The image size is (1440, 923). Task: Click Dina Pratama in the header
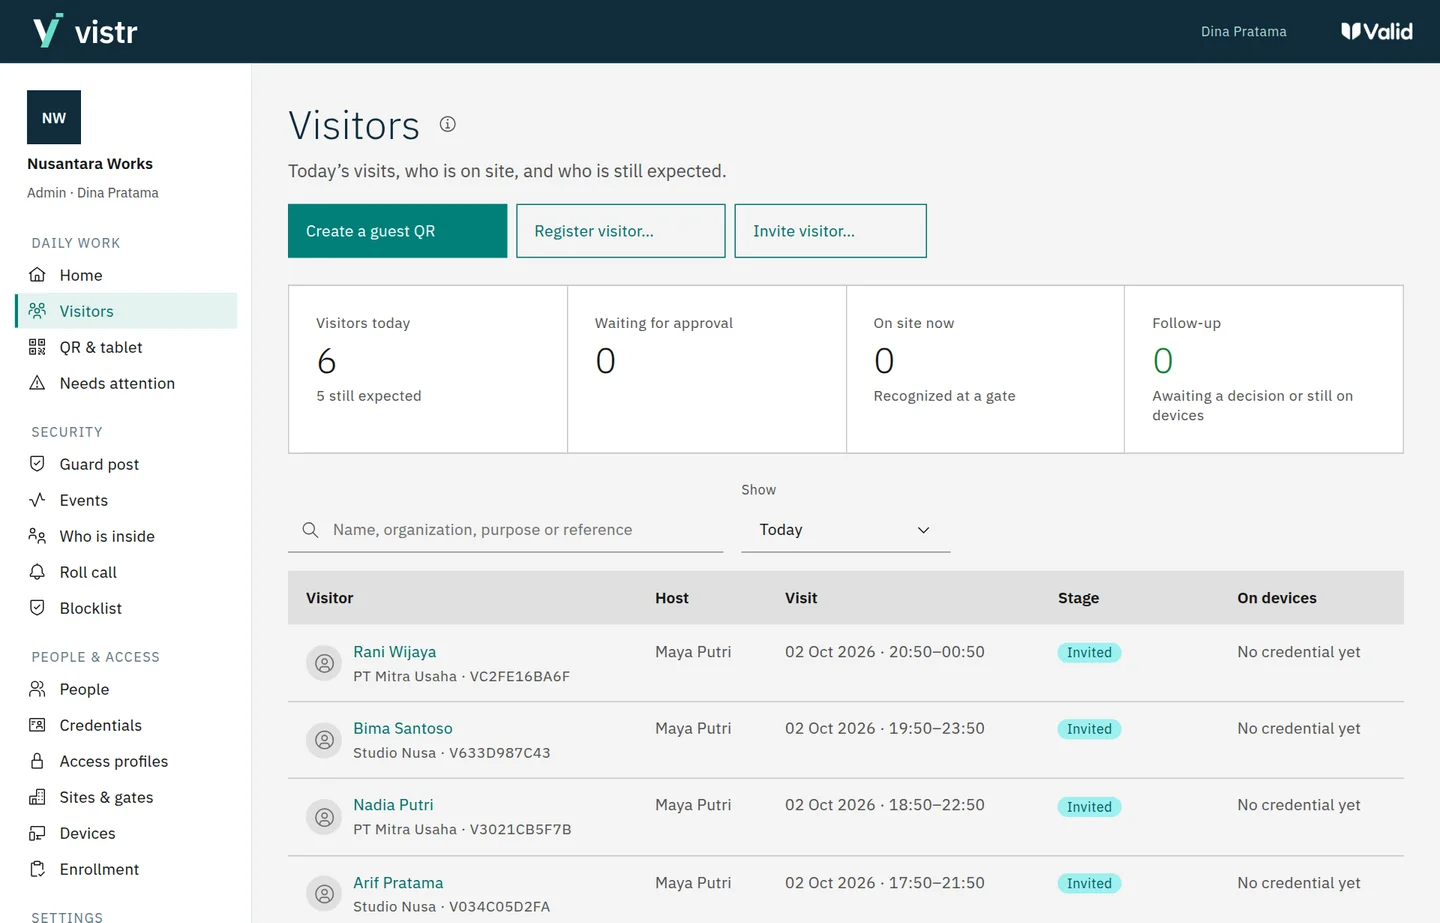pos(1243,32)
